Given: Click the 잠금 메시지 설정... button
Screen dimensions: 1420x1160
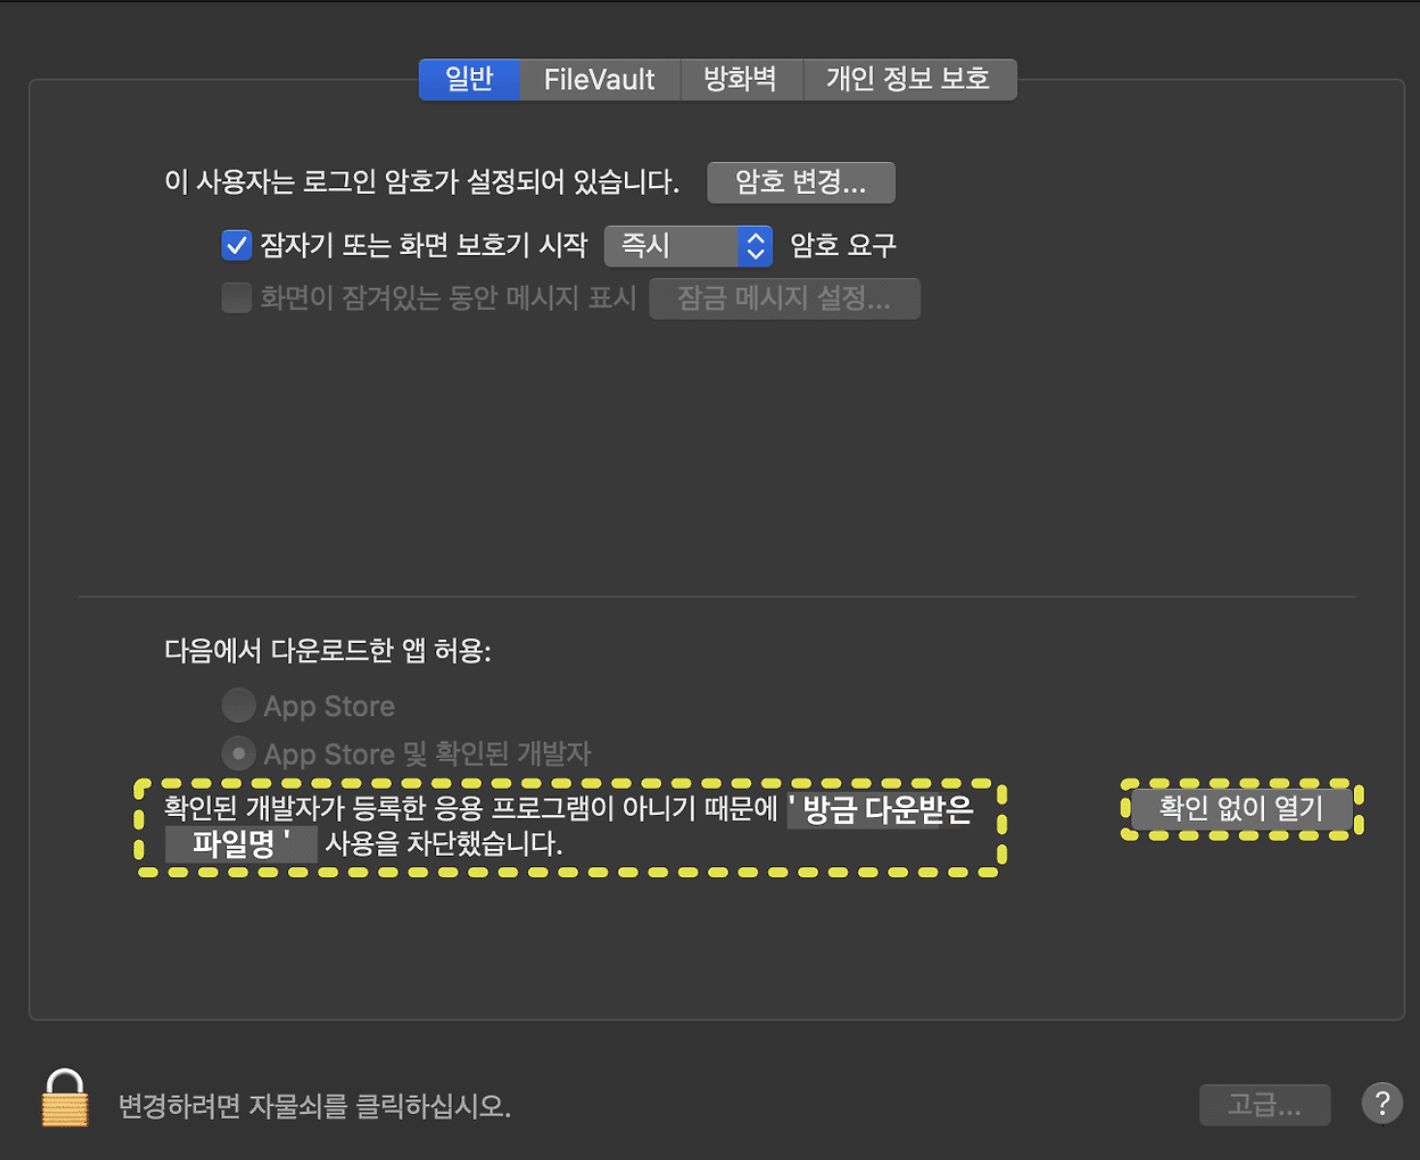Looking at the screenshot, I should [784, 299].
